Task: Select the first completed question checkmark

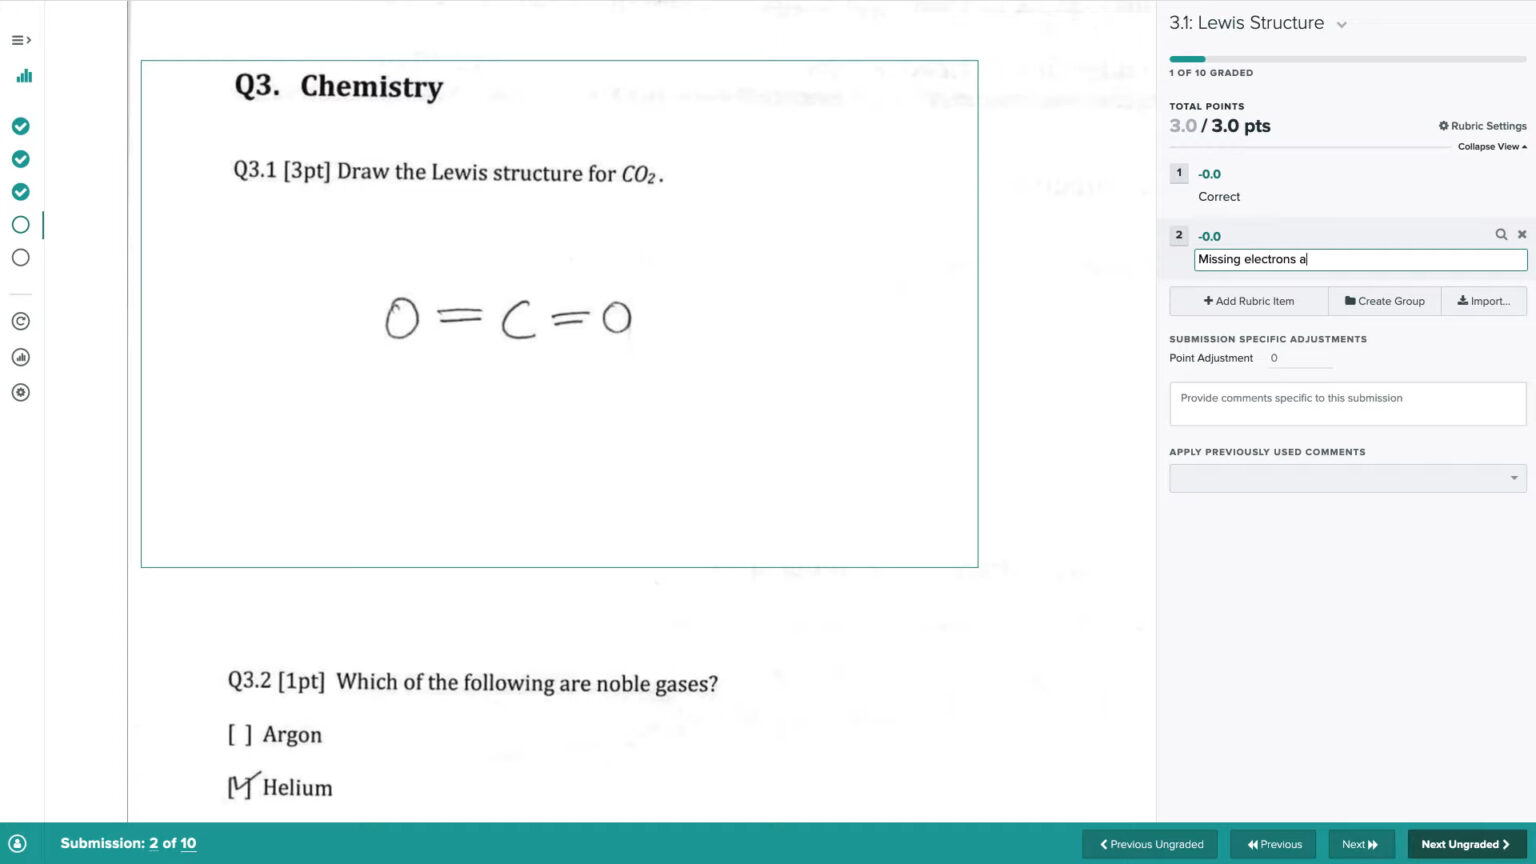Action: [x=20, y=126]
